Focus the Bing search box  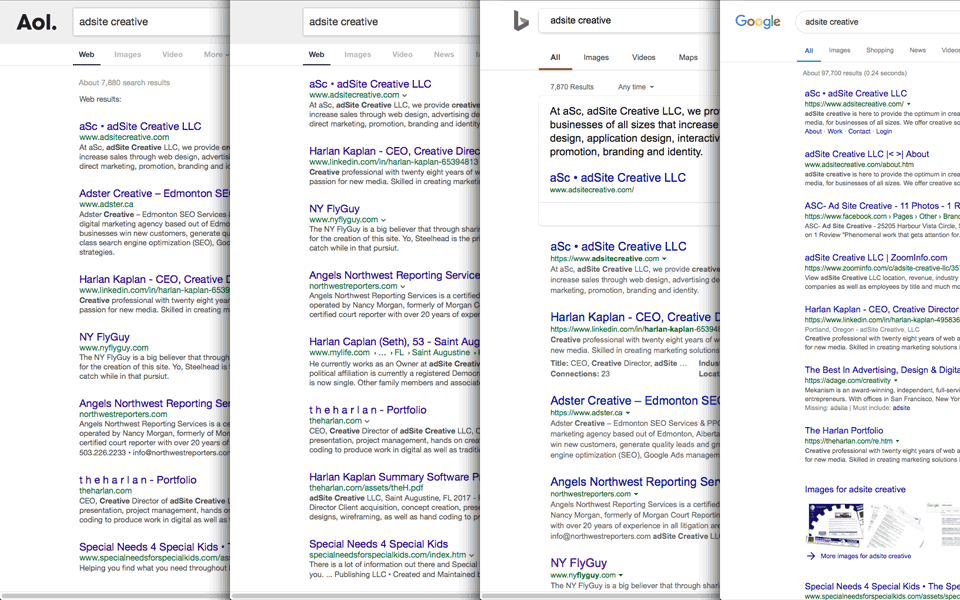(x=629, y=20)
